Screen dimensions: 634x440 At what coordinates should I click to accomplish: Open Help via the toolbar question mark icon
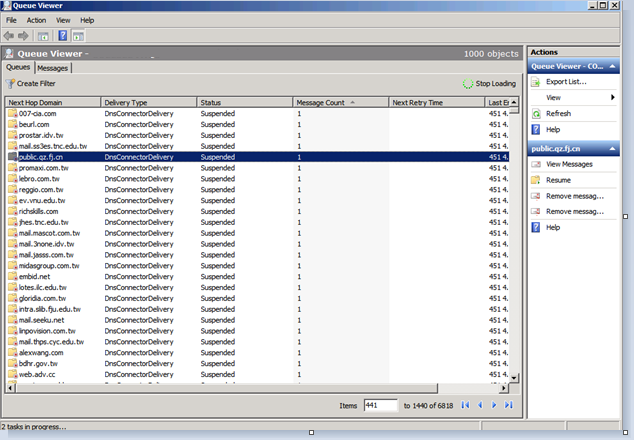(x=63, y=36)
